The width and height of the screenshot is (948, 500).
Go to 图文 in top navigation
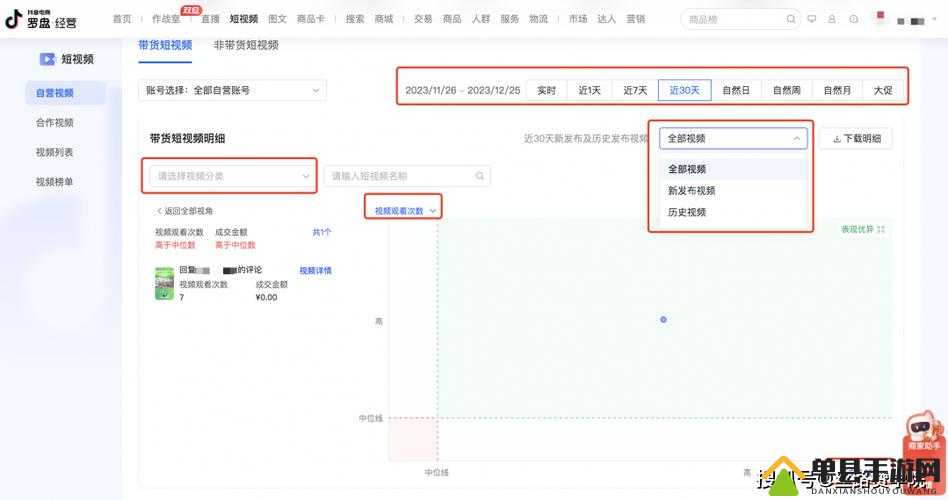pyautogui.click(x=278, y=19)
